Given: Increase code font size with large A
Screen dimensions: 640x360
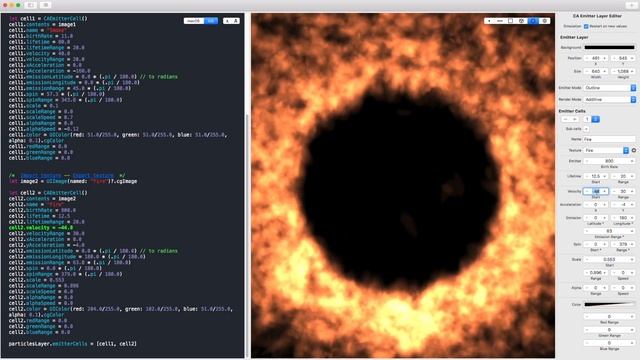Looking at the screenshot, I should pos(236,21).
